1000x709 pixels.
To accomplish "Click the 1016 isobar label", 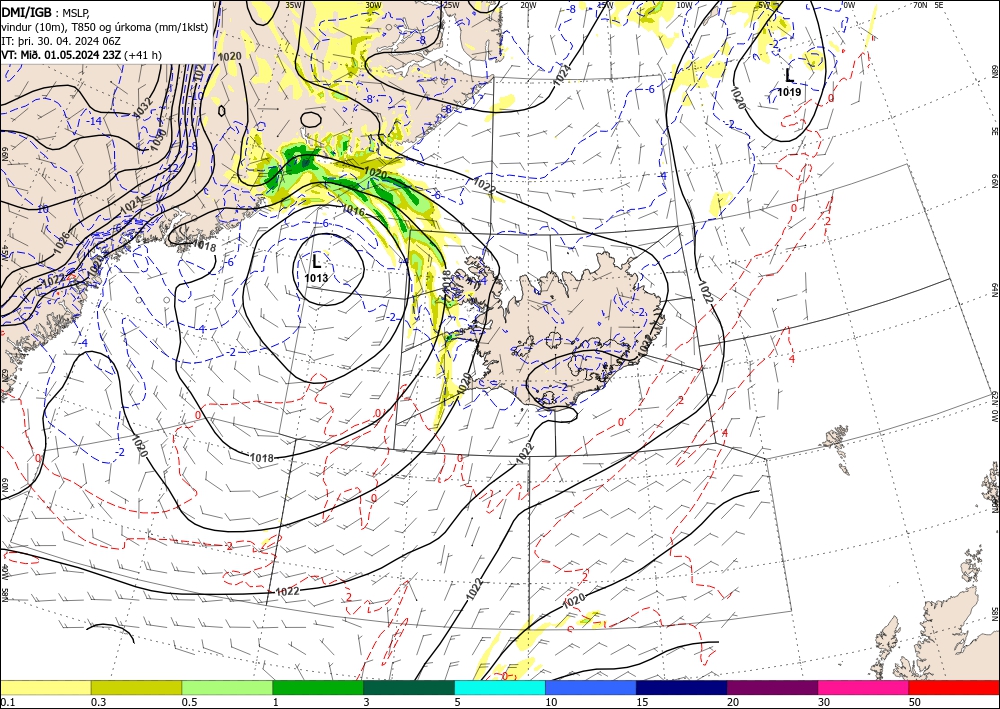I will pos(353,210).
